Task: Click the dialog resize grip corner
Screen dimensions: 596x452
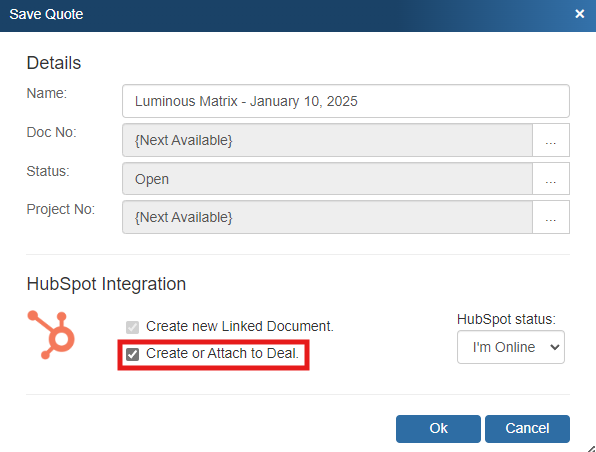Action: click(591, 448)
